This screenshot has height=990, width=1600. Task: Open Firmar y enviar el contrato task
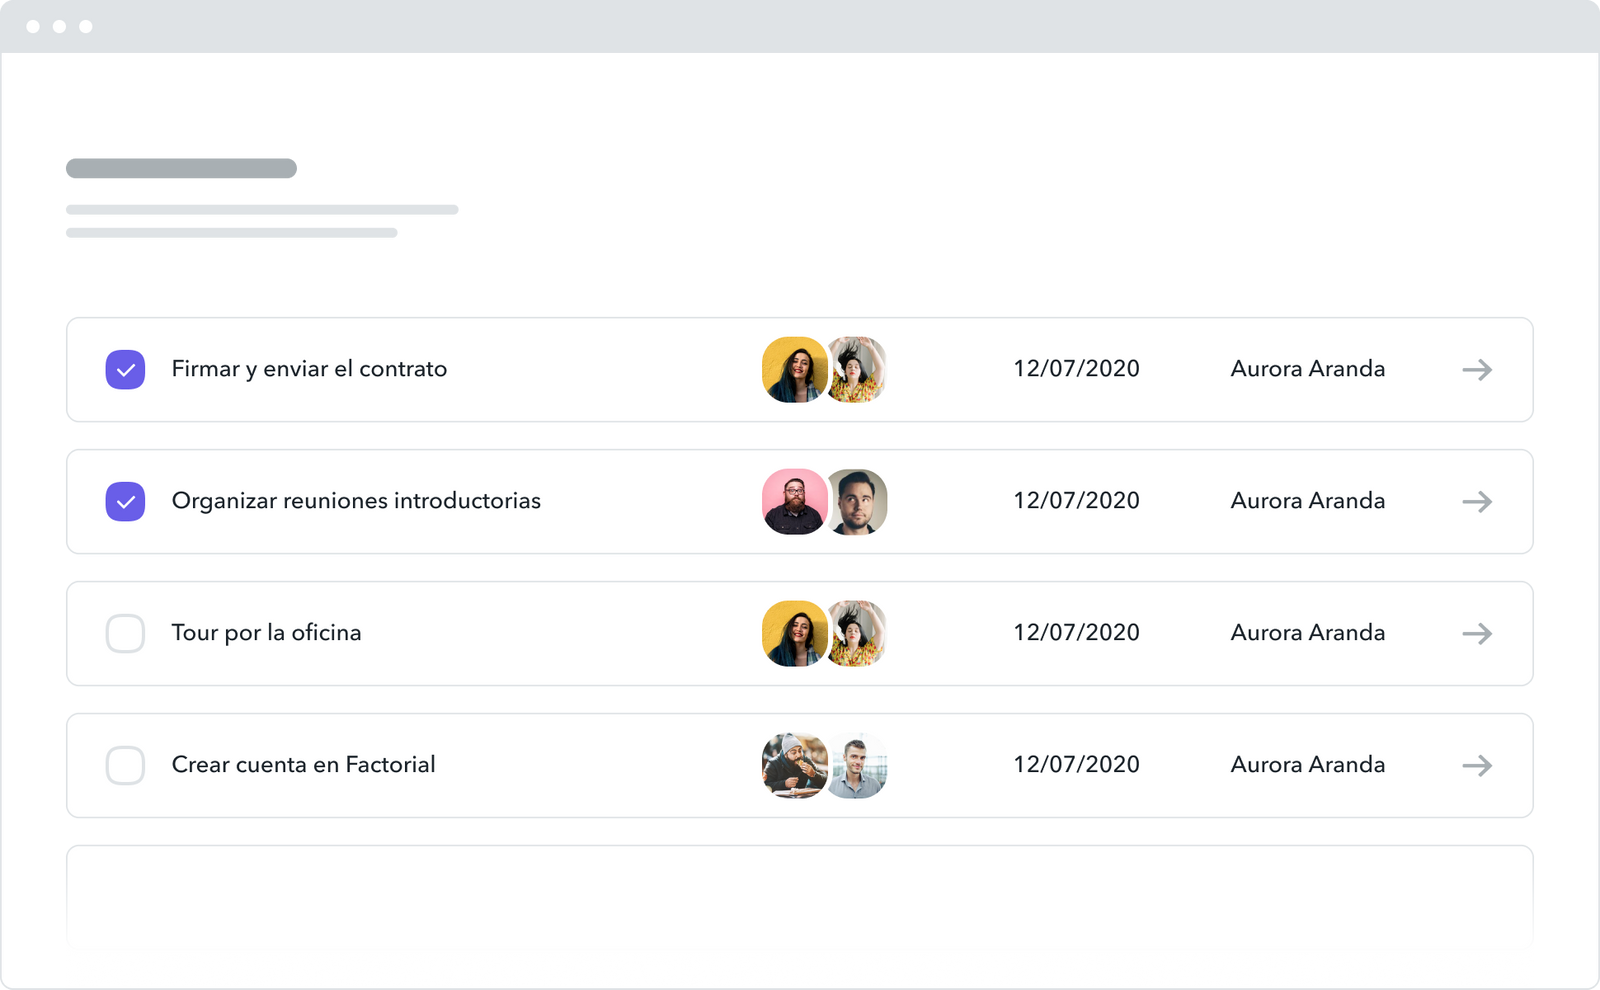click(309, 369)
